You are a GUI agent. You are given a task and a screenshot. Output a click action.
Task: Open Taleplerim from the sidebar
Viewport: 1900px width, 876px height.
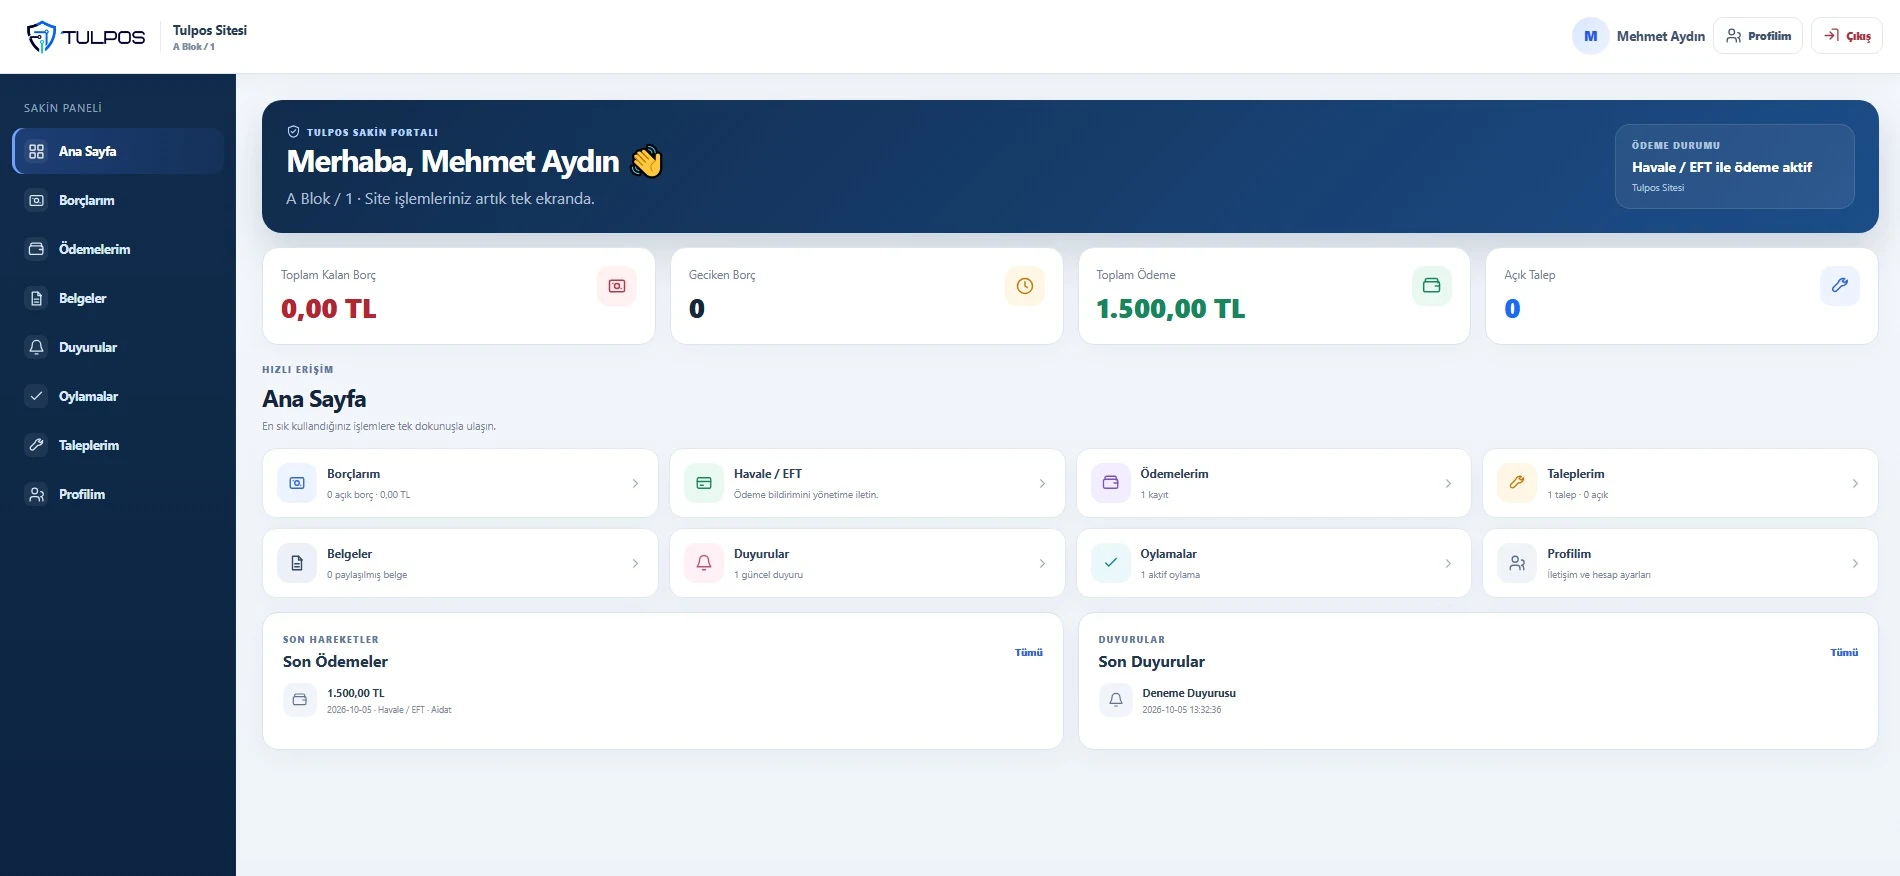click(x=118, y=445)
